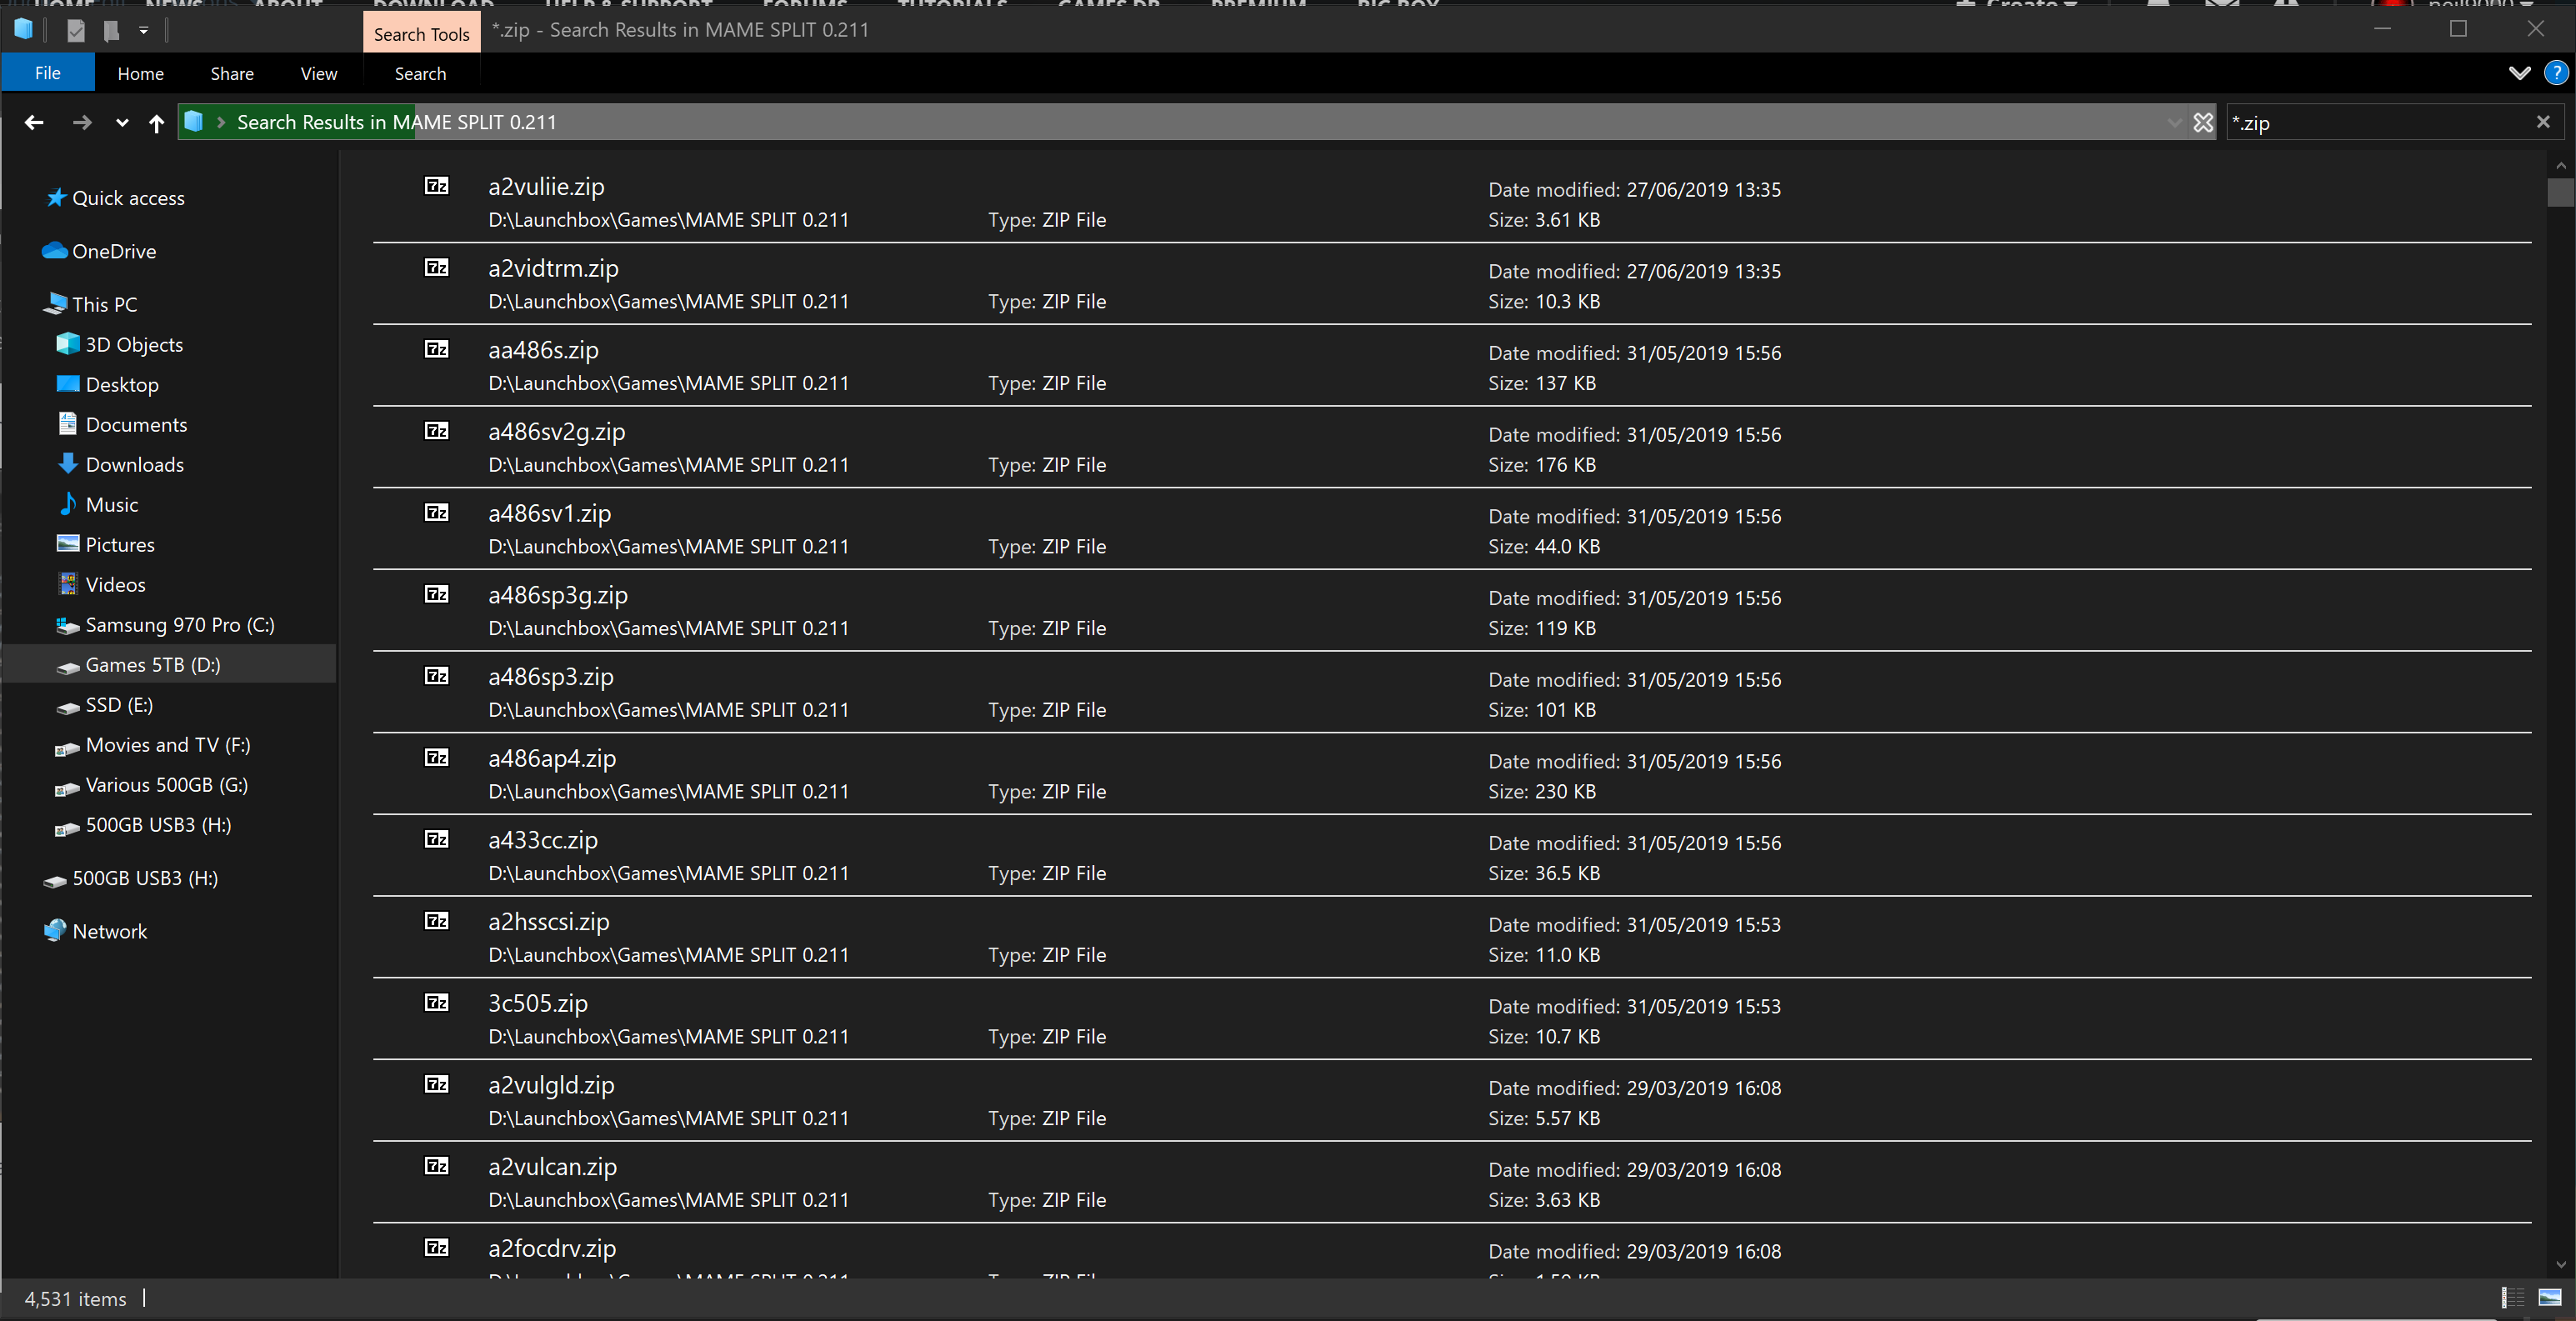This screenshot has width=2576, height=1321.
Task: Clear the *.zip search box
Action: [x=2543, y=122]
